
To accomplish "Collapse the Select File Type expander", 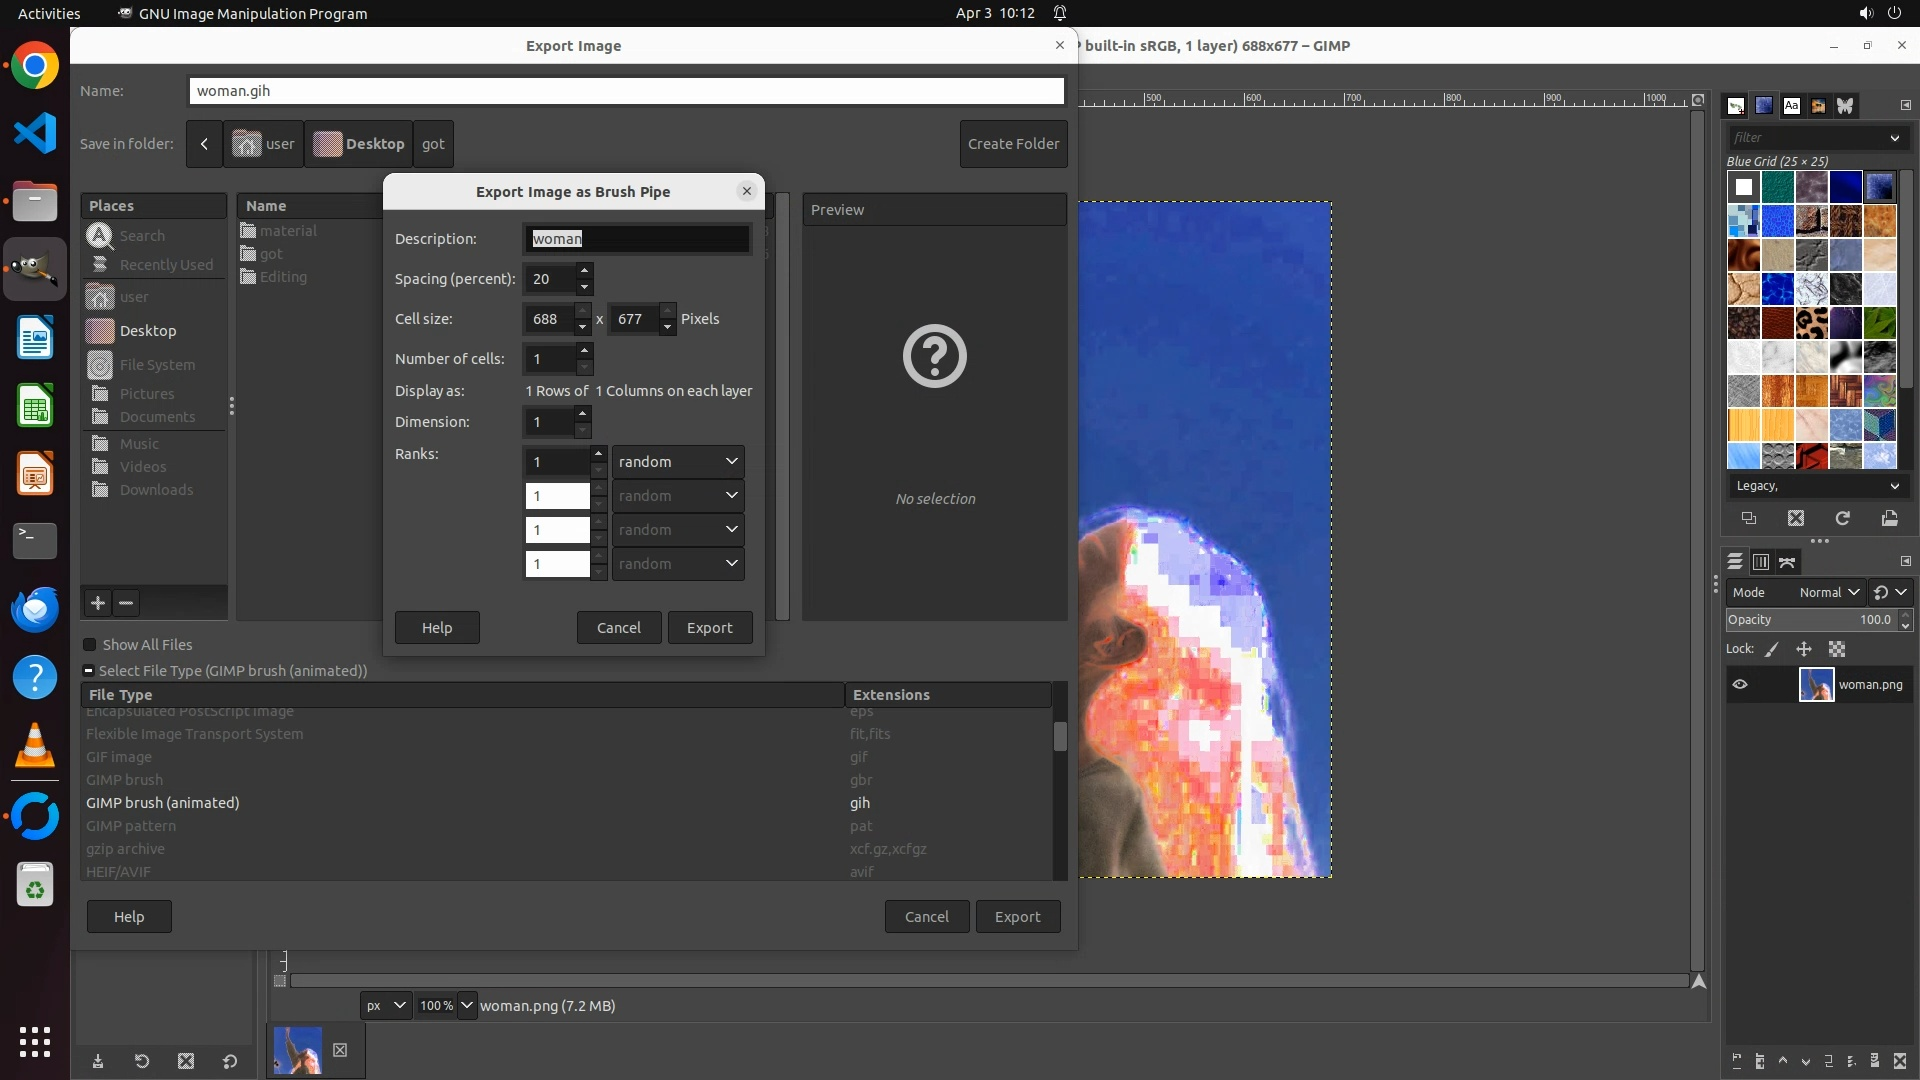I will (88, 671).
